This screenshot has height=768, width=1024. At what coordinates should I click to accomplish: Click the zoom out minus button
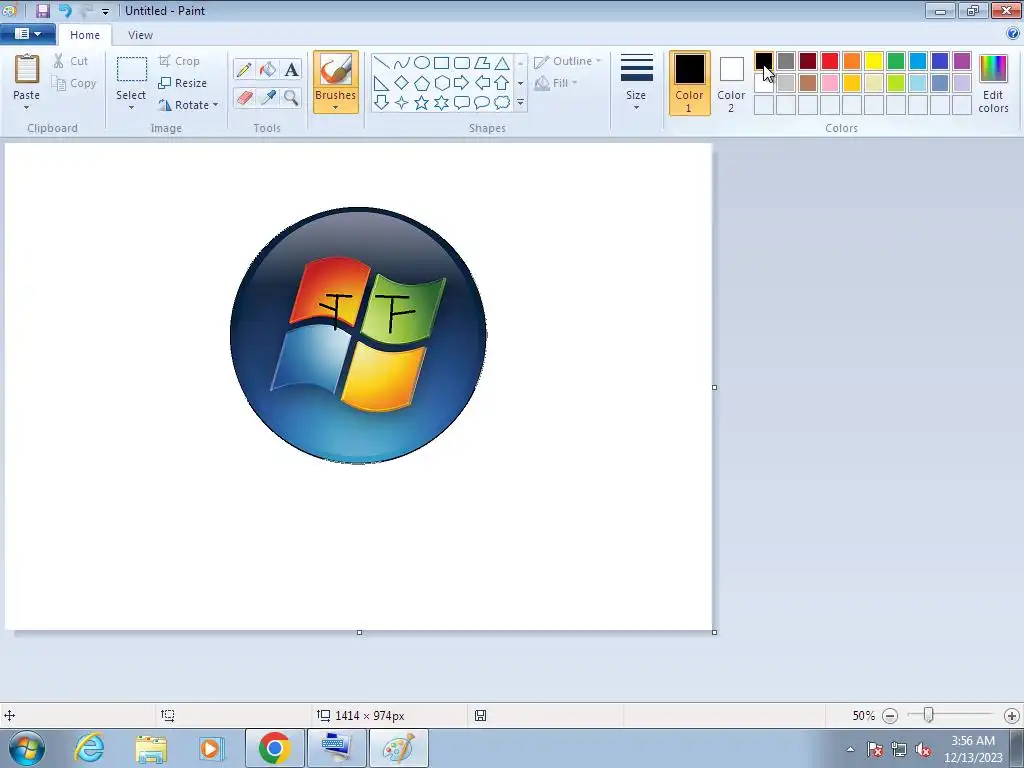click(x=889, y=716)
